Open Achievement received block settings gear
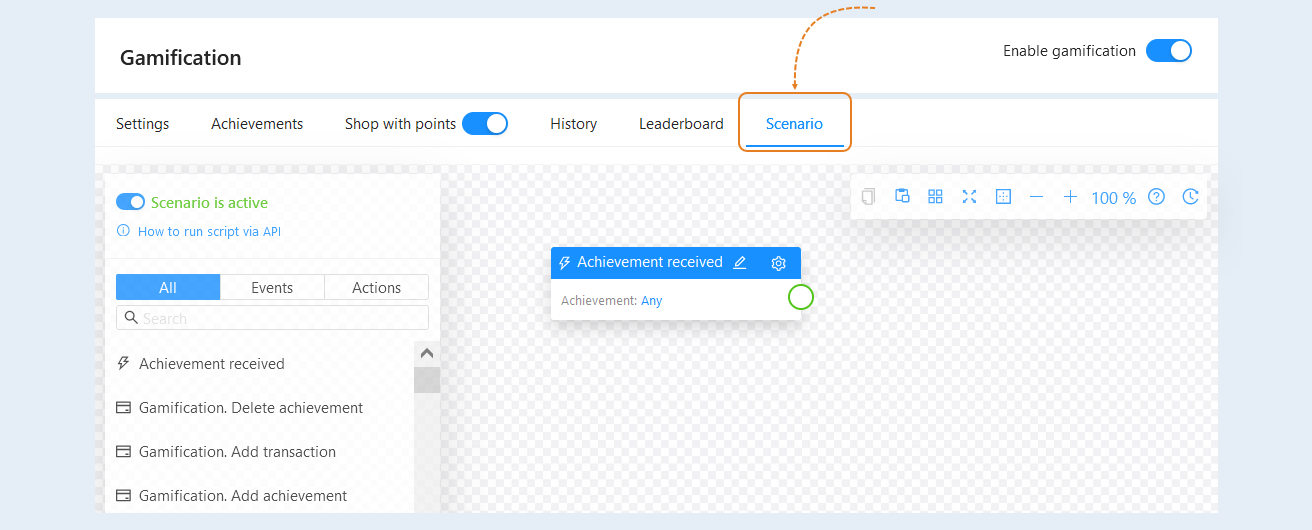The image size is (1312, 530). [x=779, y=263]
